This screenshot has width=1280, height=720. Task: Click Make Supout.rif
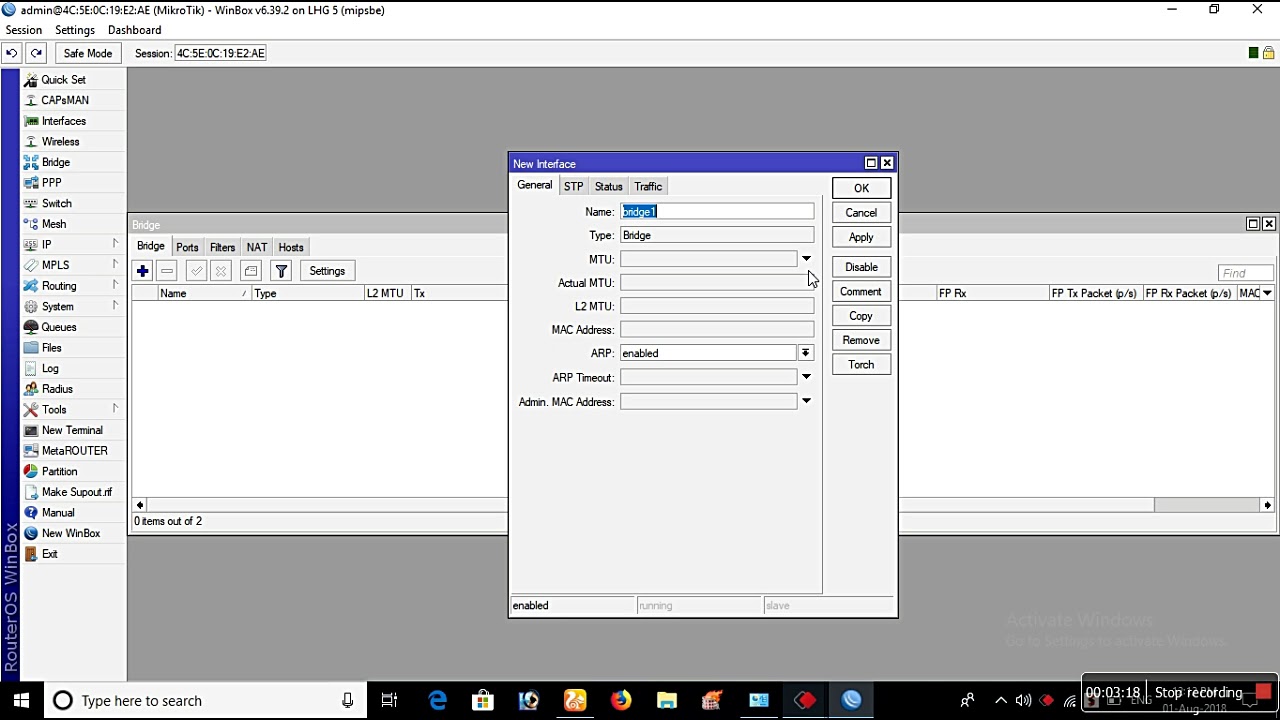[76, 492]
